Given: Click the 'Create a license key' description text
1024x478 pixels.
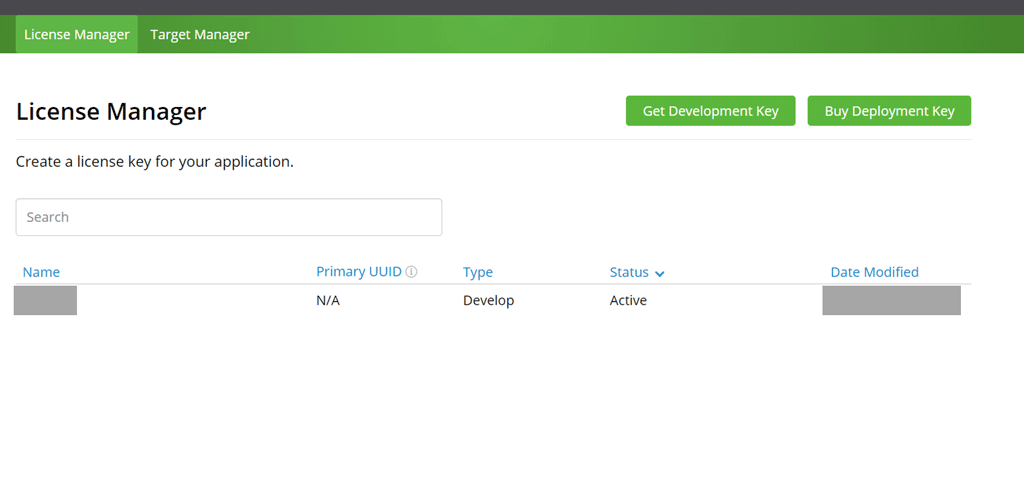Looking at the screenshot, I should click(155, 162).
